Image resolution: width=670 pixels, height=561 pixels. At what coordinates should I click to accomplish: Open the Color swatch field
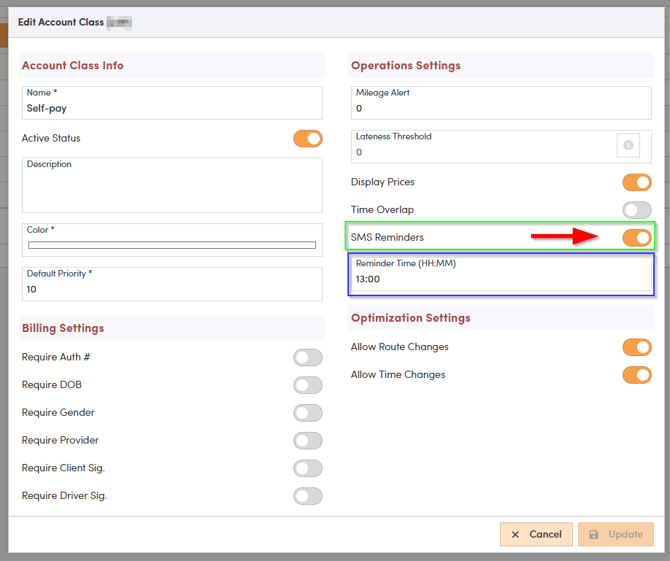point(172,245)
